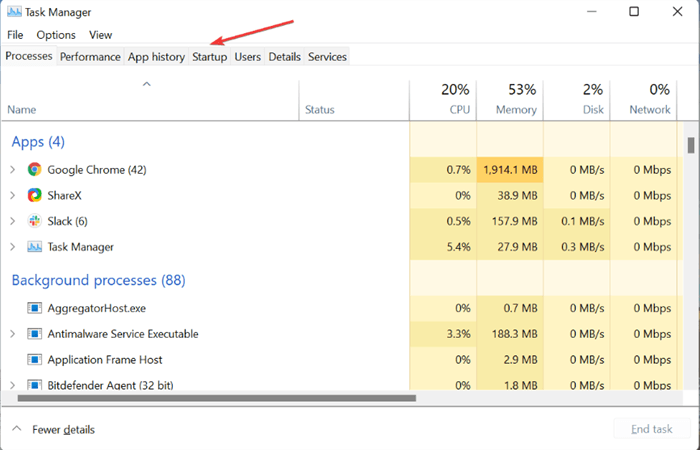Select the Bitdefender Agent (32 bit) name
The width and height of the screenshot is (700, 450).
(x=110, y=385)
